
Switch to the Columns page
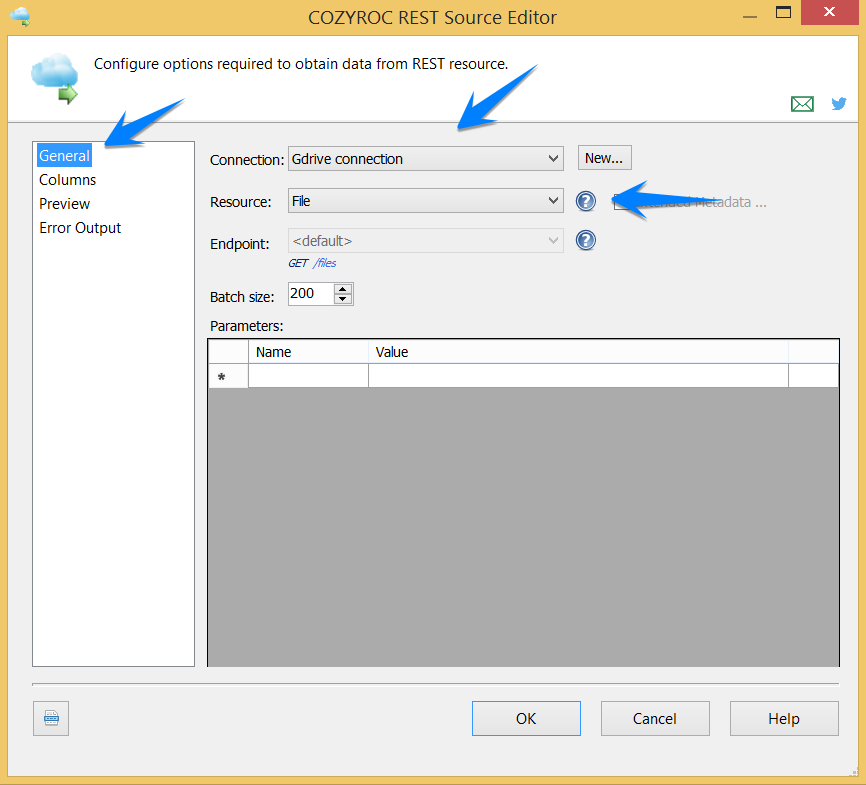(67, 180)
